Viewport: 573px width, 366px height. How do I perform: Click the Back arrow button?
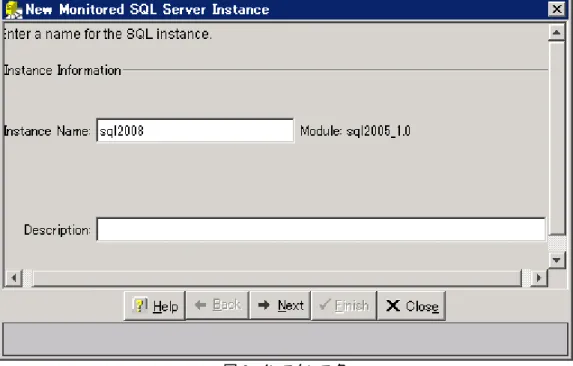coord(217,305)
